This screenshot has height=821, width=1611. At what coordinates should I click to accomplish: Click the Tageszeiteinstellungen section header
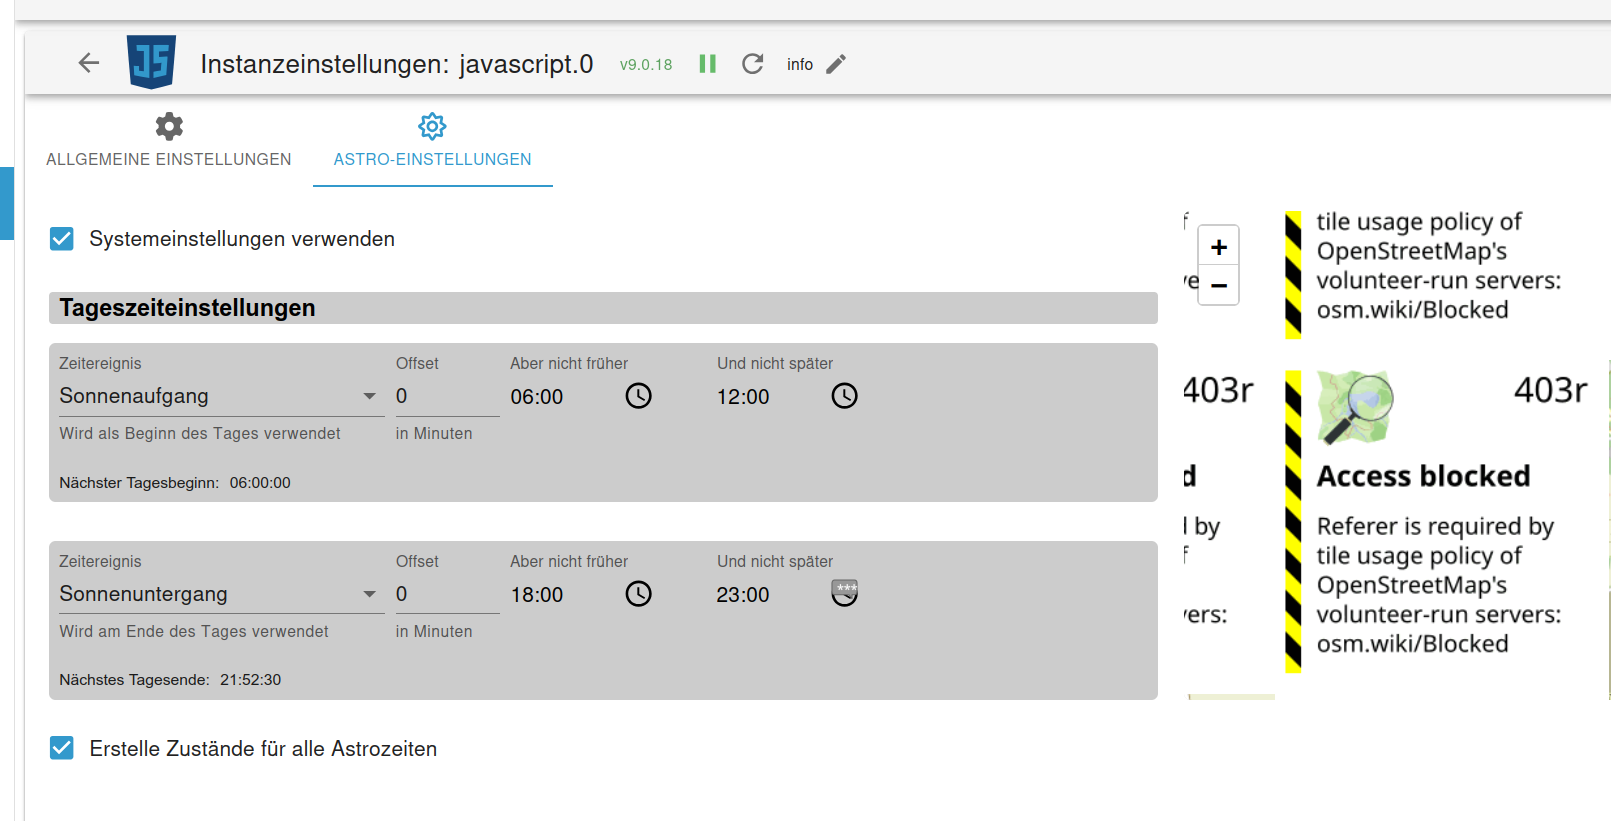[603, 308]
